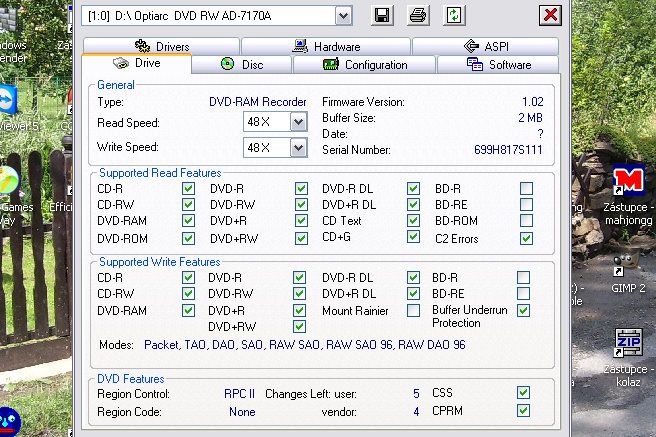Open the ZIP kolaz desktop shortcut
Viewport: 656px width, 437px height.
[x=628, y=342]
